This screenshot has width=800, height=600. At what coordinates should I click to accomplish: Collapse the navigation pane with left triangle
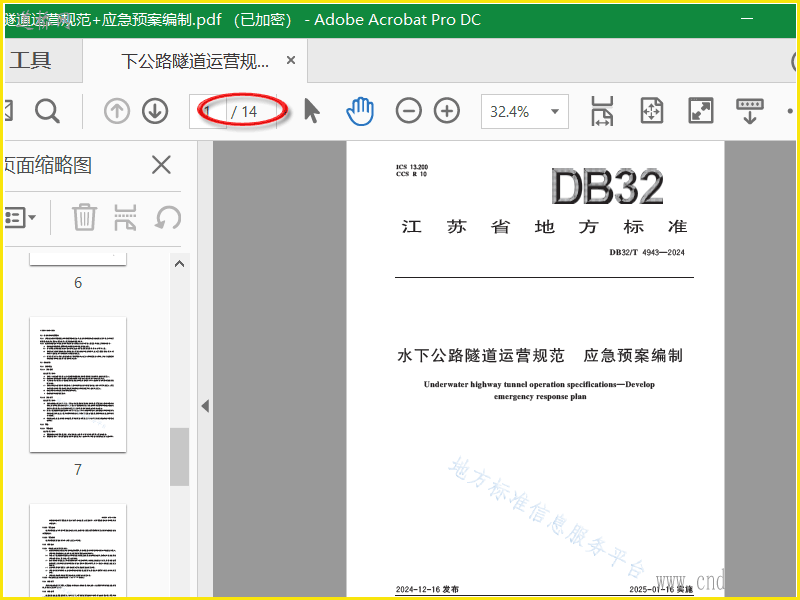coord(205,406)
